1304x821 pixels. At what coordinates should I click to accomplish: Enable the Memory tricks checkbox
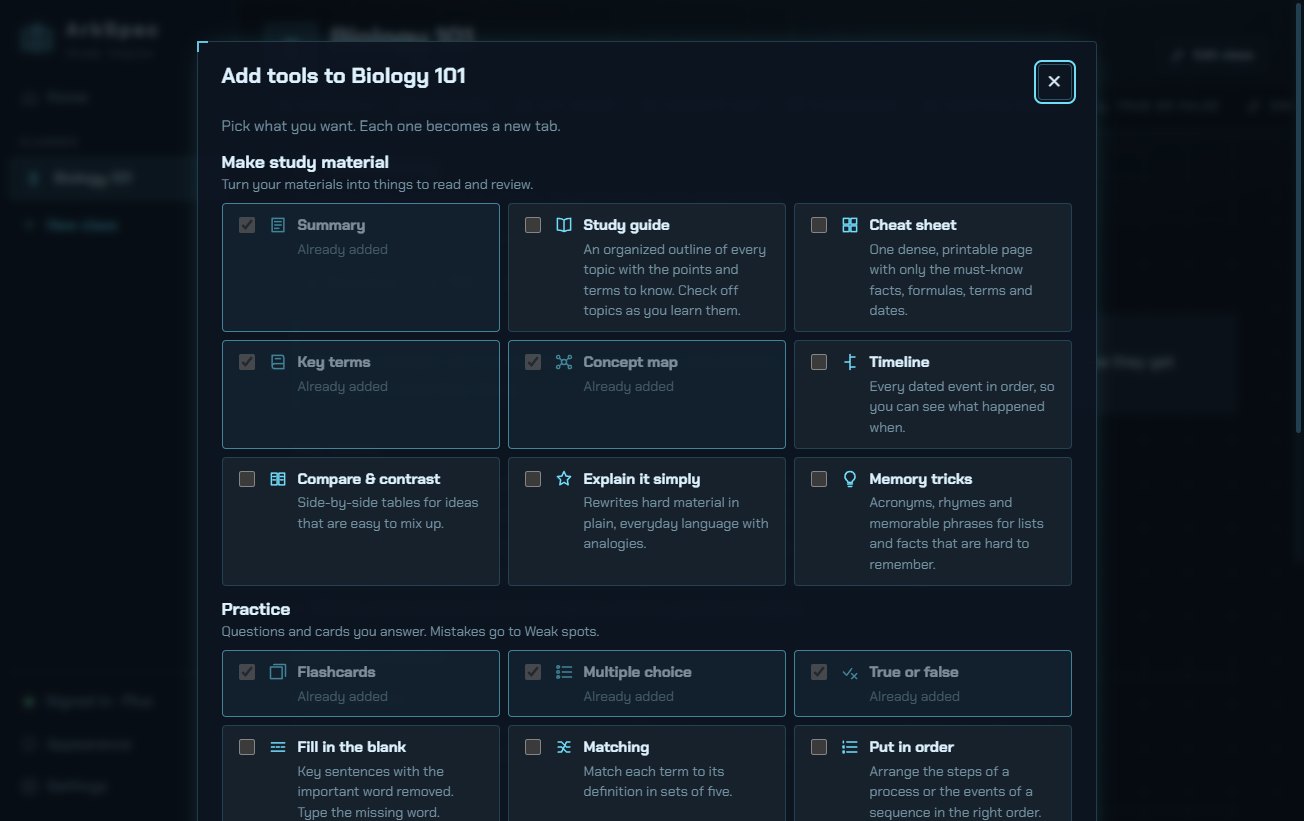point(819,479)
